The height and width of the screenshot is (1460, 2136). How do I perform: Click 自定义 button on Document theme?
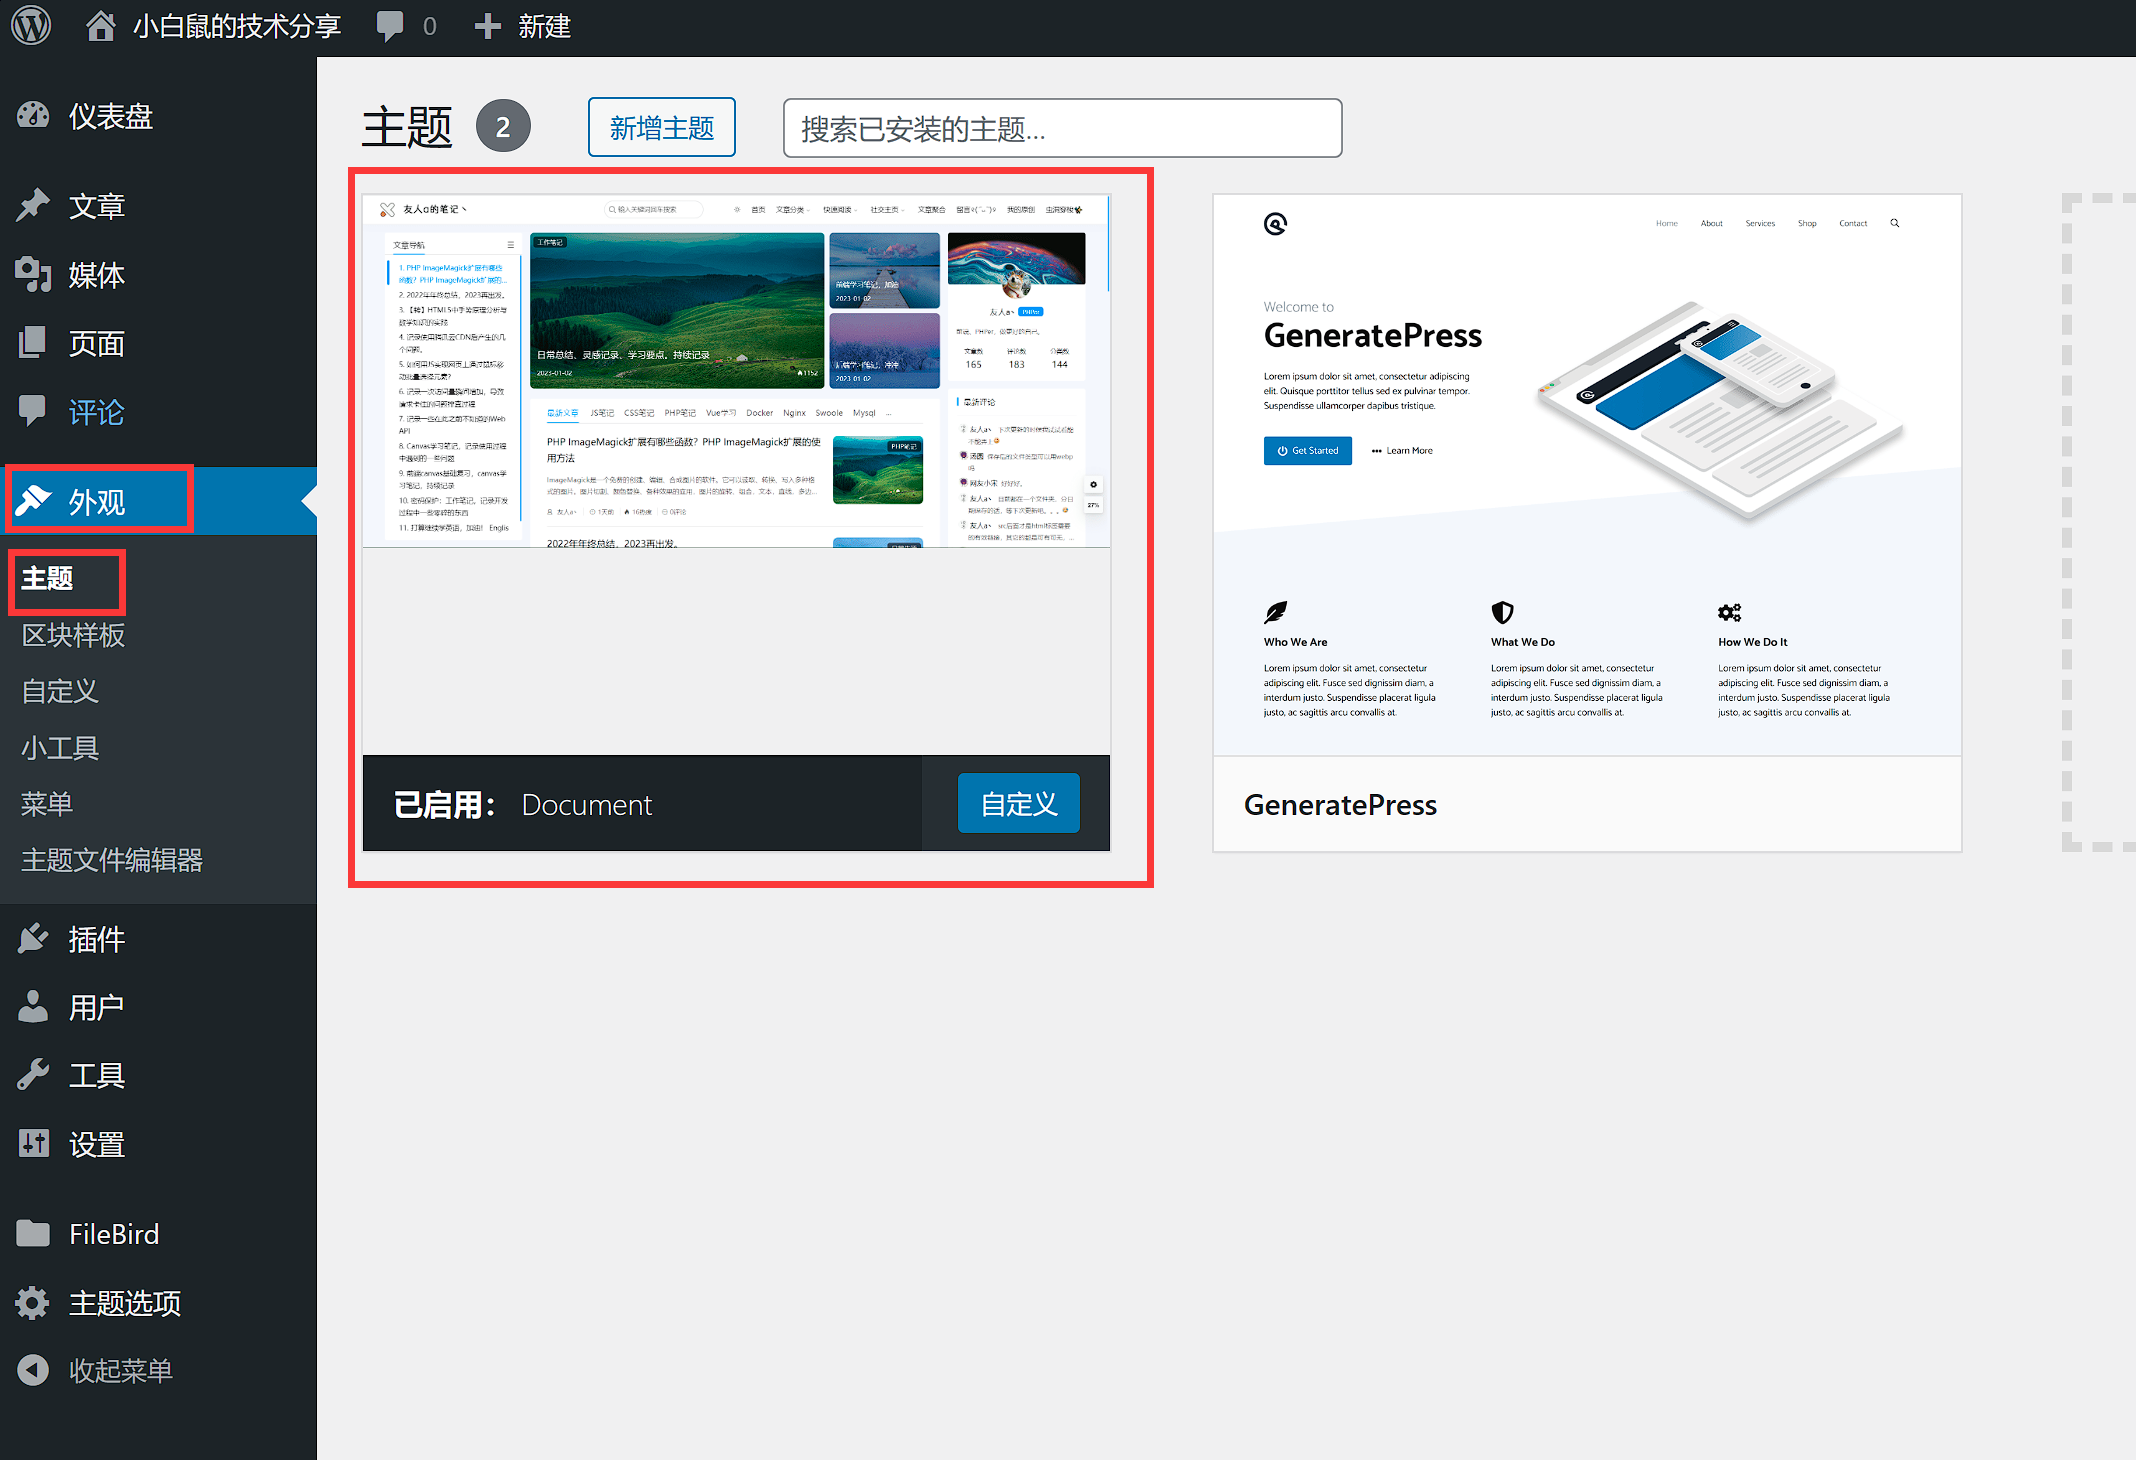coord(1018,804)
